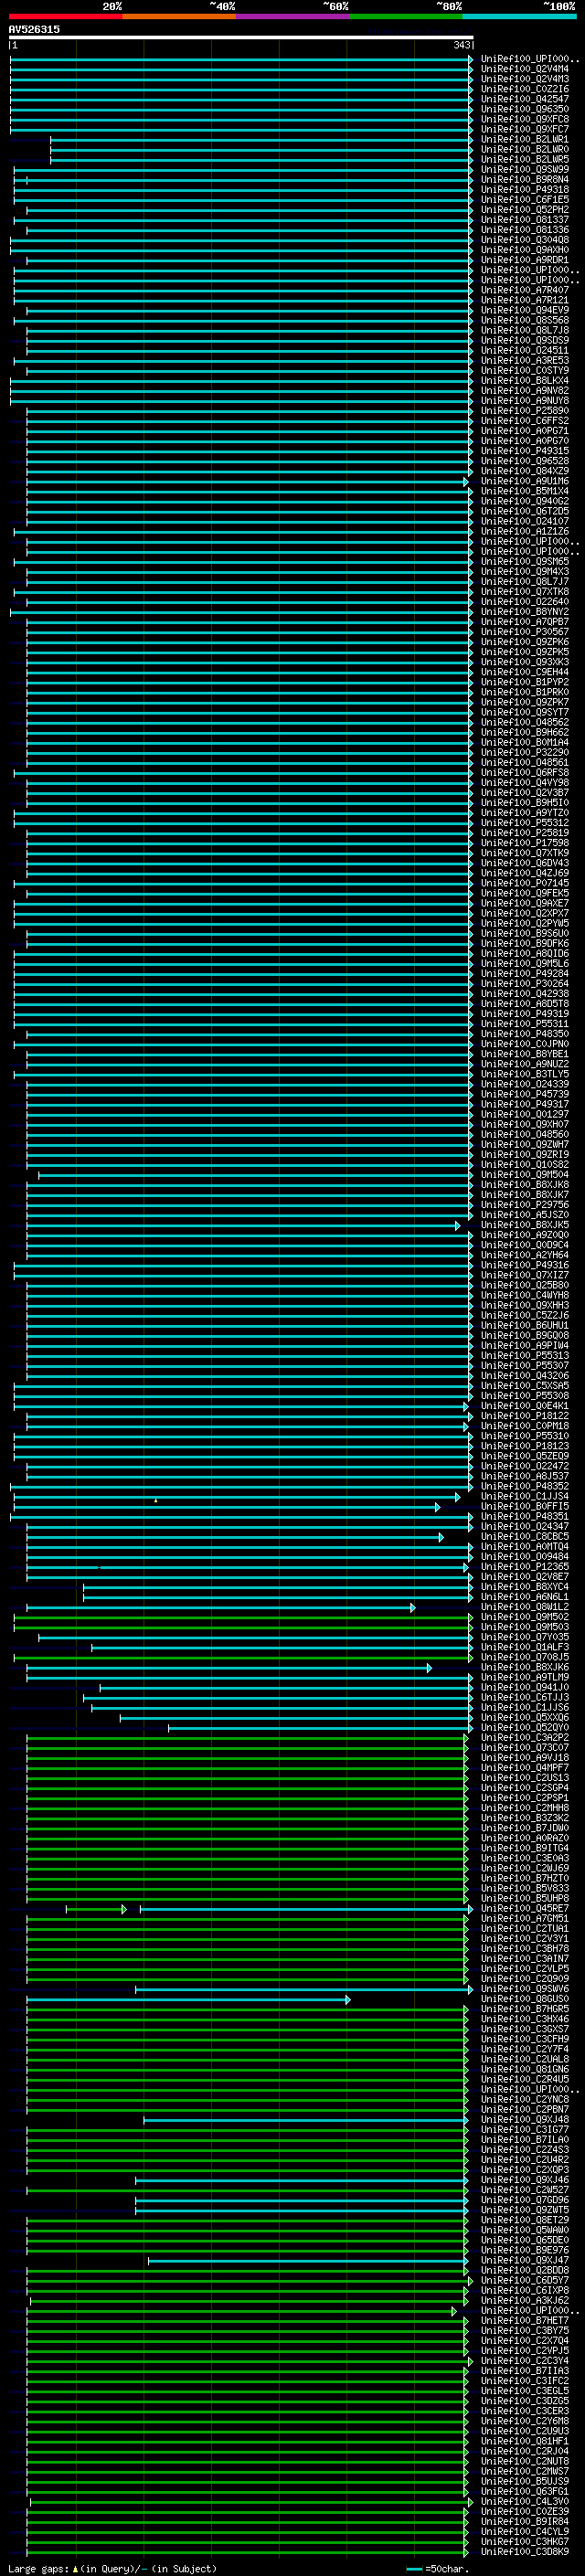Select hit UniRef100_Q43206
The image size is (585, 2576).
coord(525,1376)
